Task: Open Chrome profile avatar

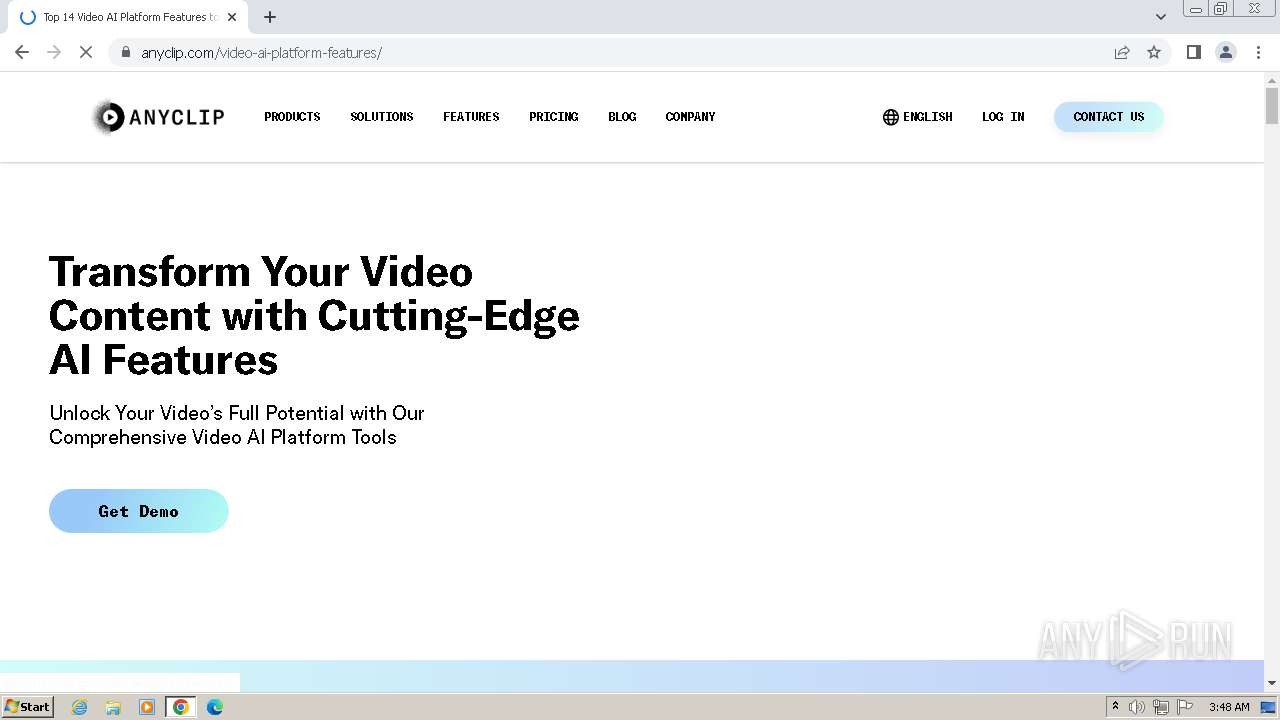Action: [x=1226, y=52]
